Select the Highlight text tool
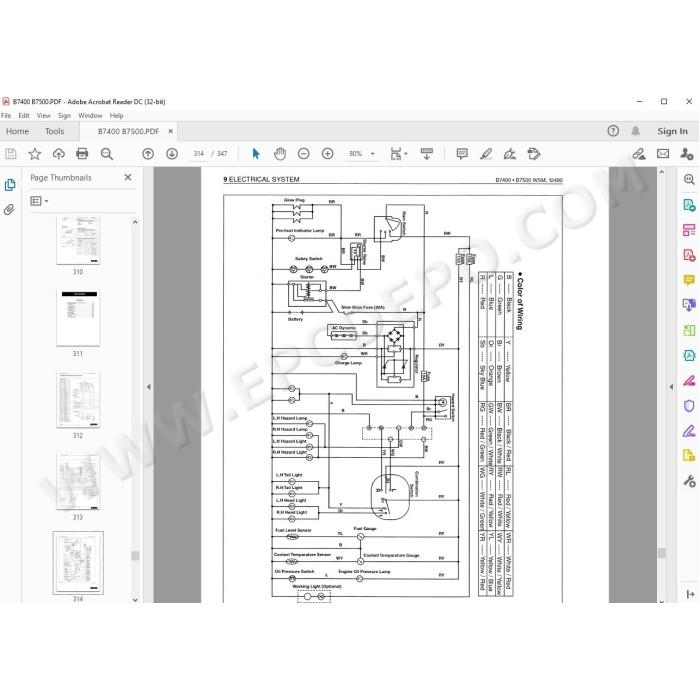Image resolution: width=700 pixels, height=700 pixels. point(486,154)
